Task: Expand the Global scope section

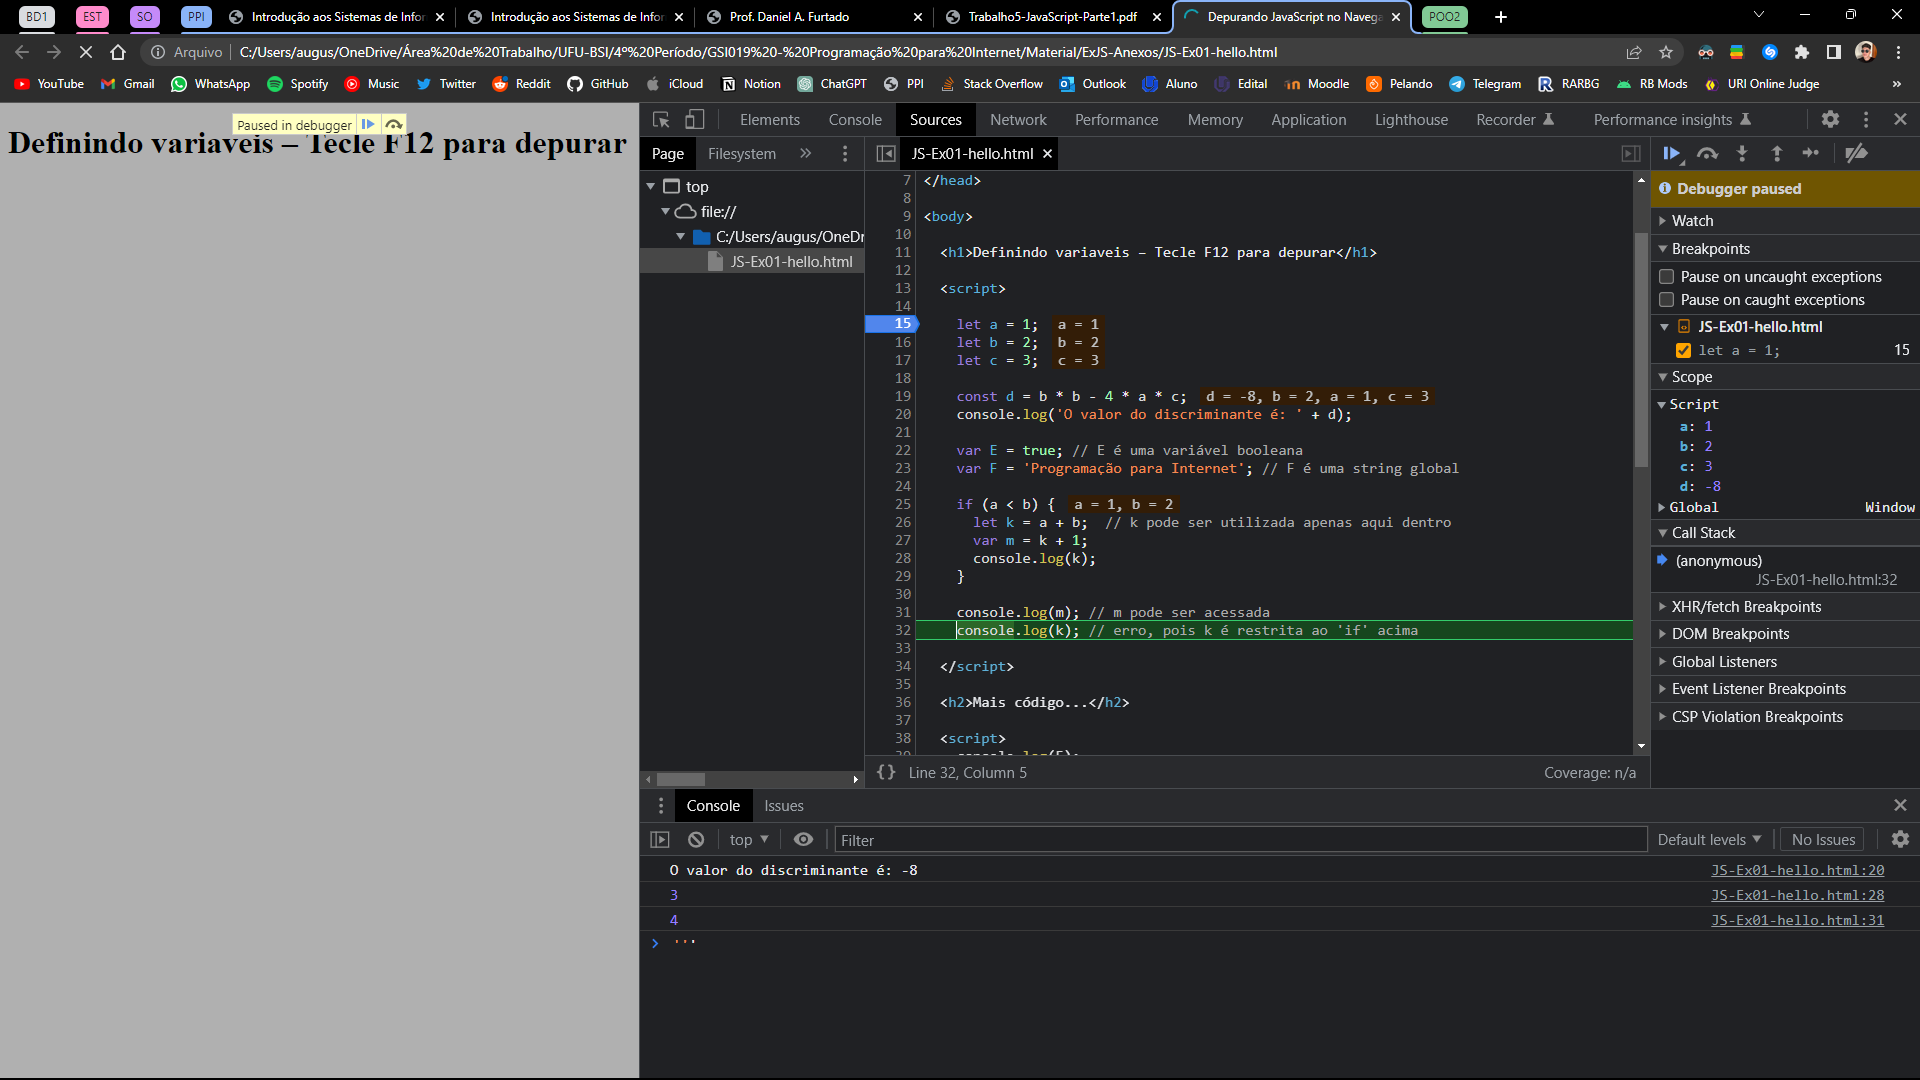Action: point(1665,506)
